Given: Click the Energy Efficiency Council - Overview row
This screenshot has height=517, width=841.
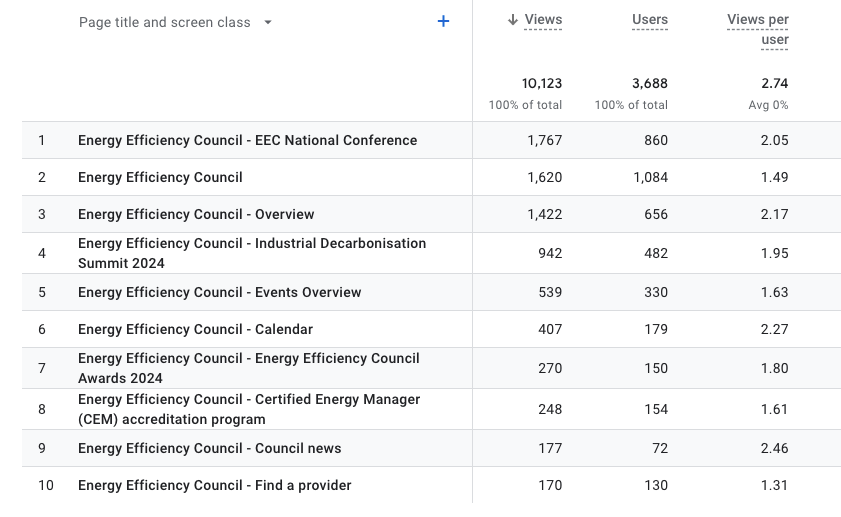Looking at the screenshot, I should [196, 214].
